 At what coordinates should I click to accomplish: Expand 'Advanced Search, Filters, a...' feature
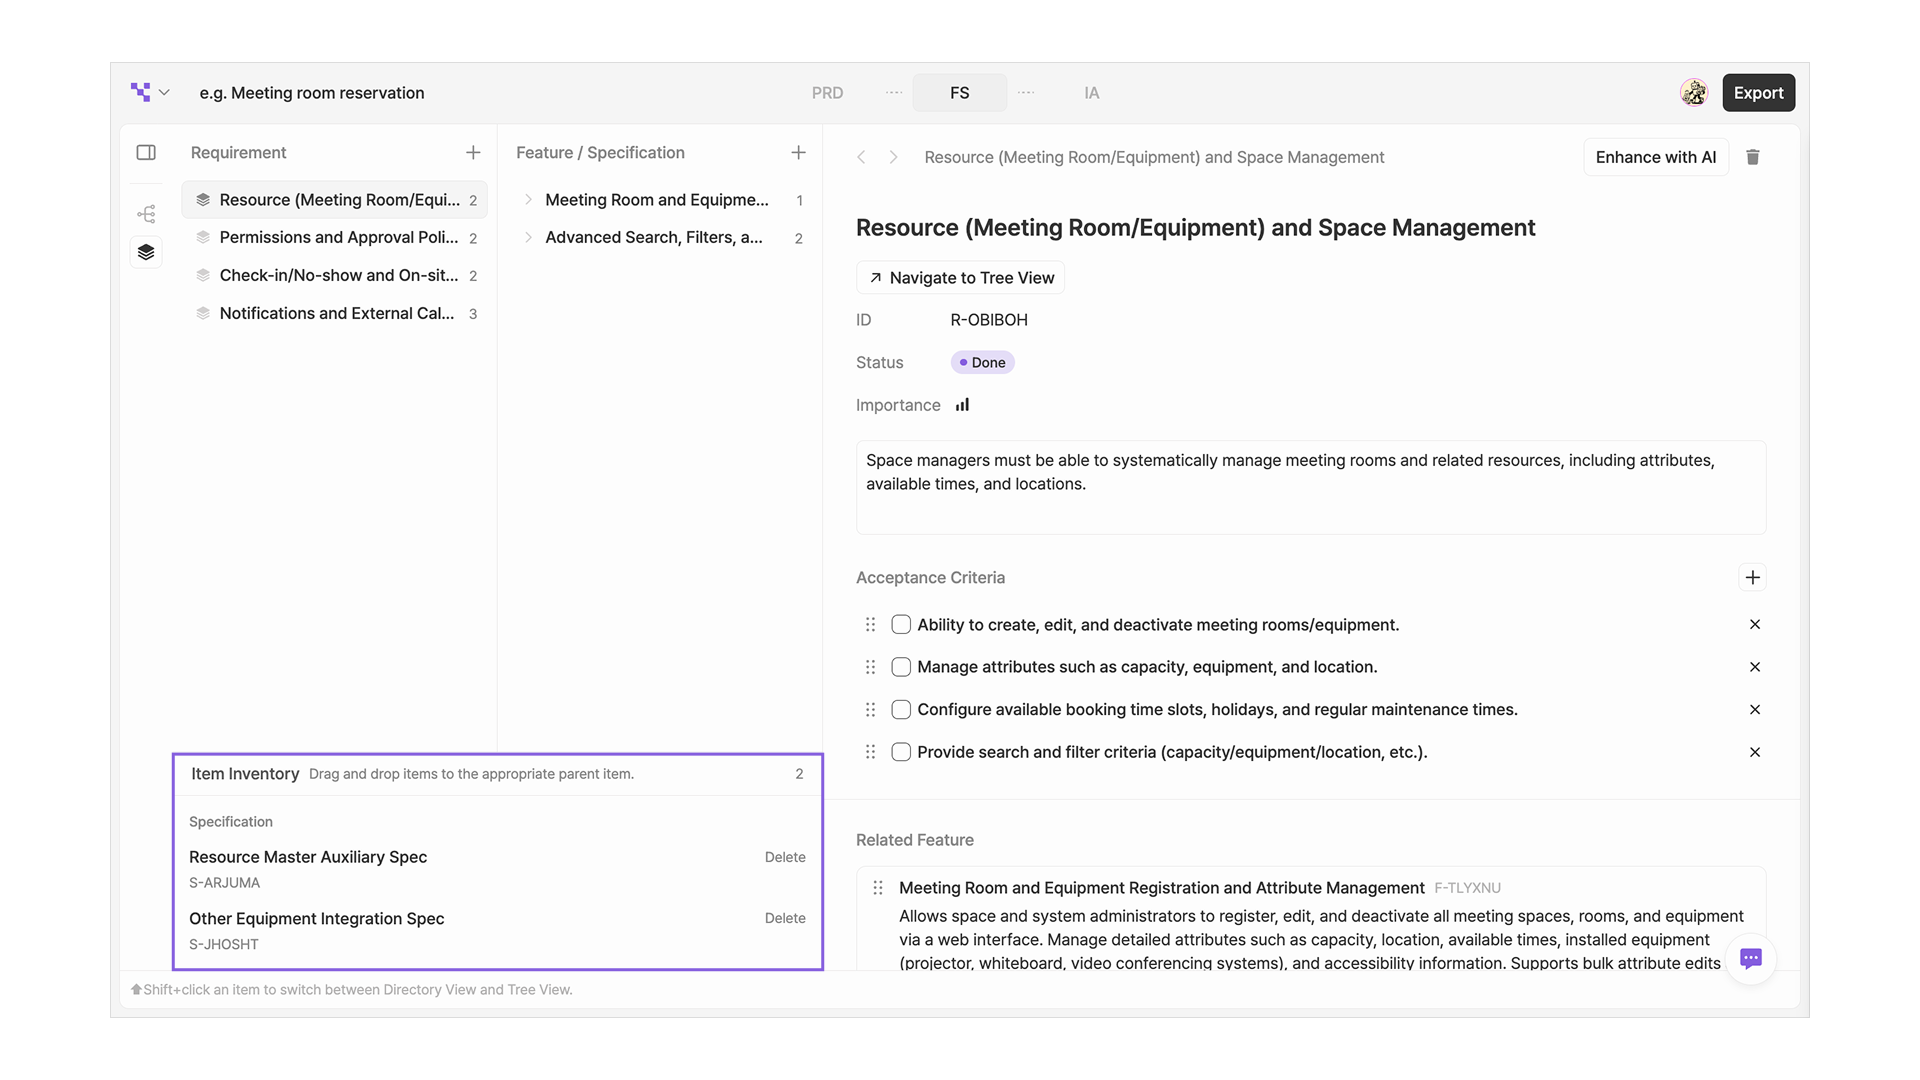tap(528, 238)
